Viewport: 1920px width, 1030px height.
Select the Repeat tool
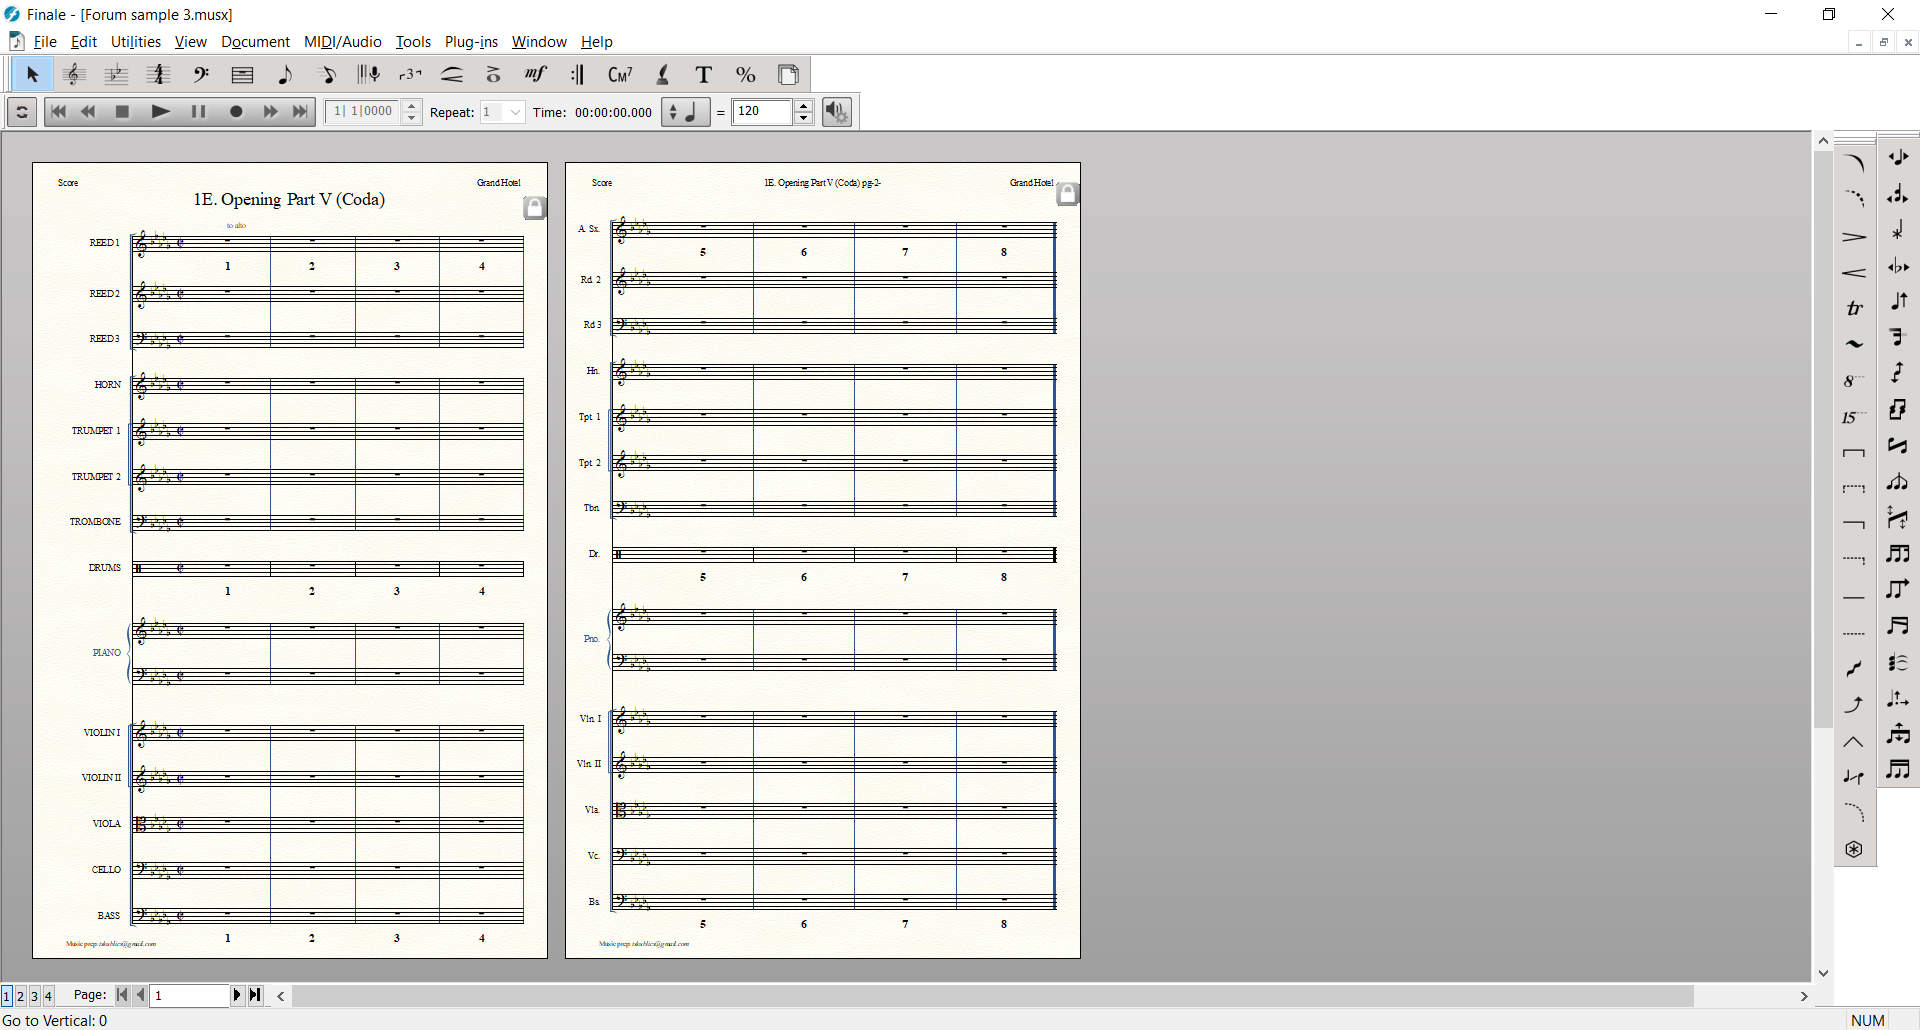point(578,75)
